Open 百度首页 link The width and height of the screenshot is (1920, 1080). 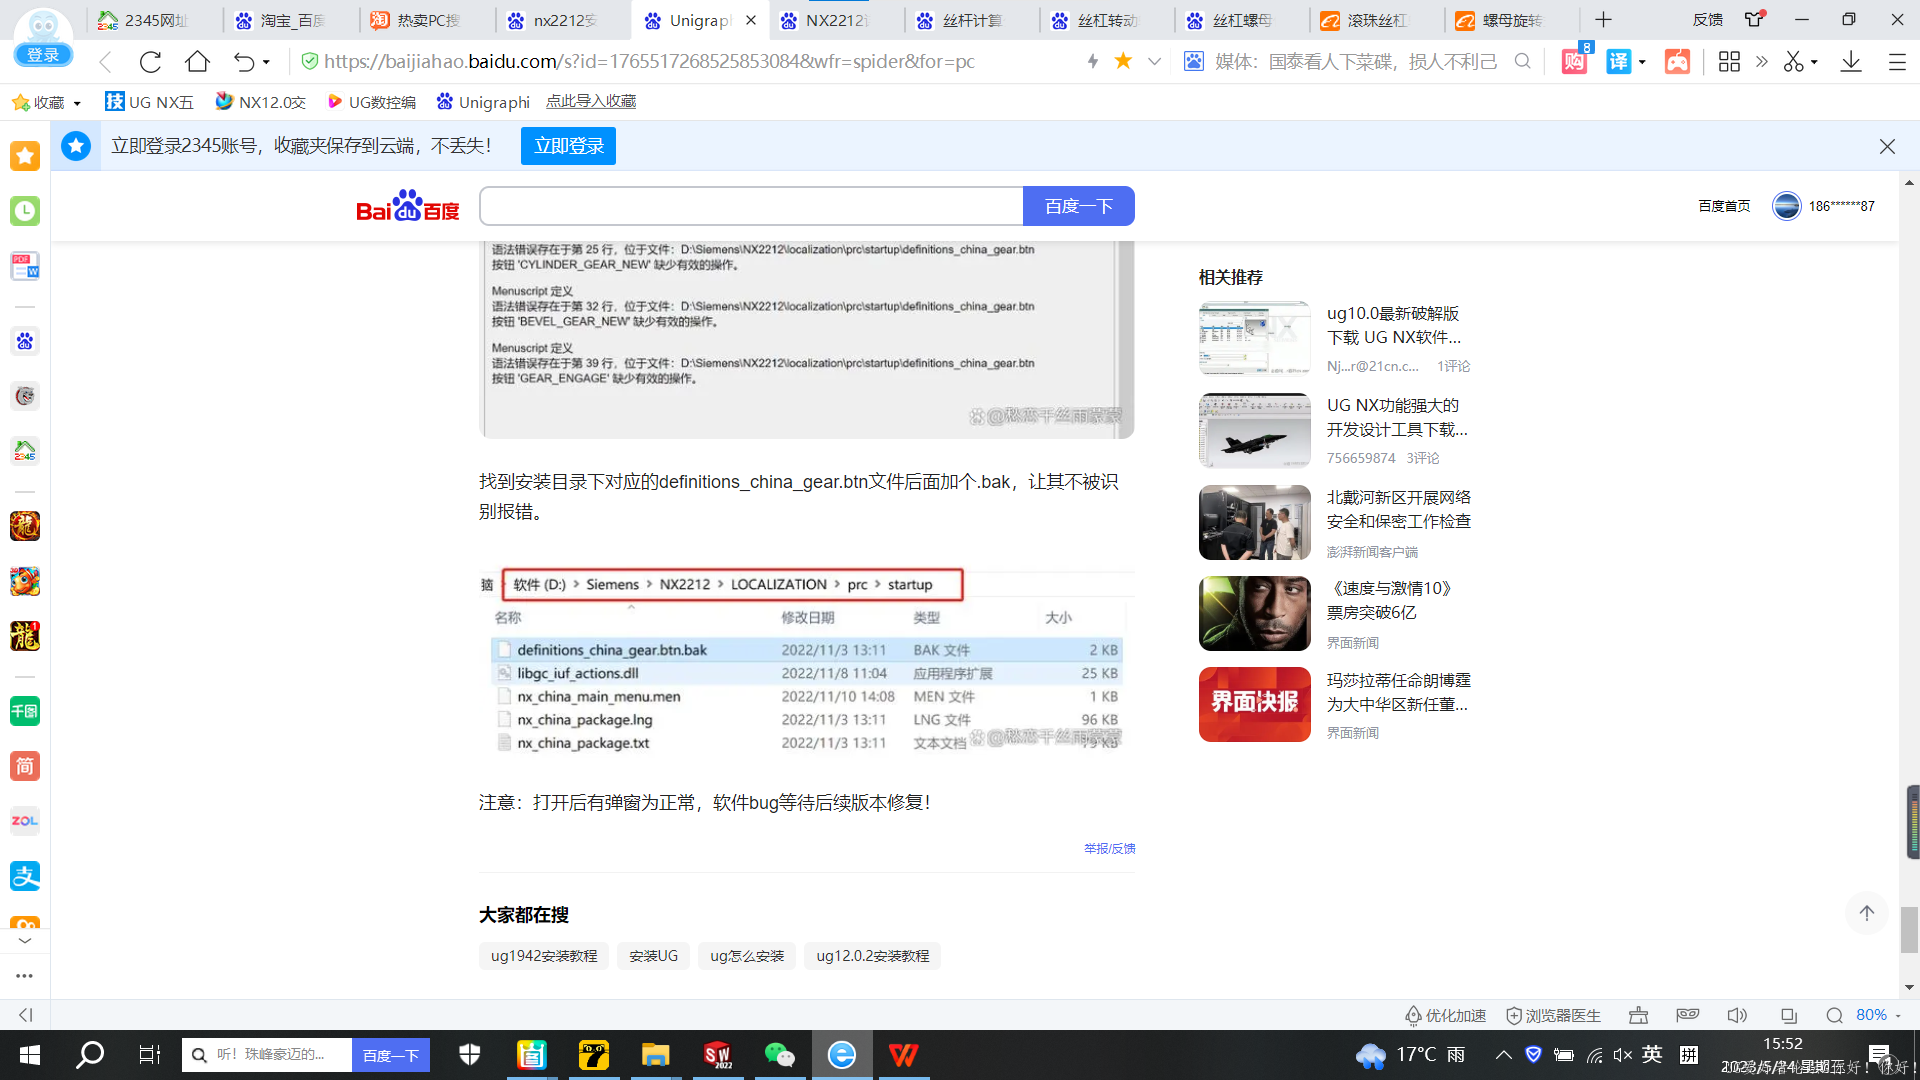coord(1724,206)
